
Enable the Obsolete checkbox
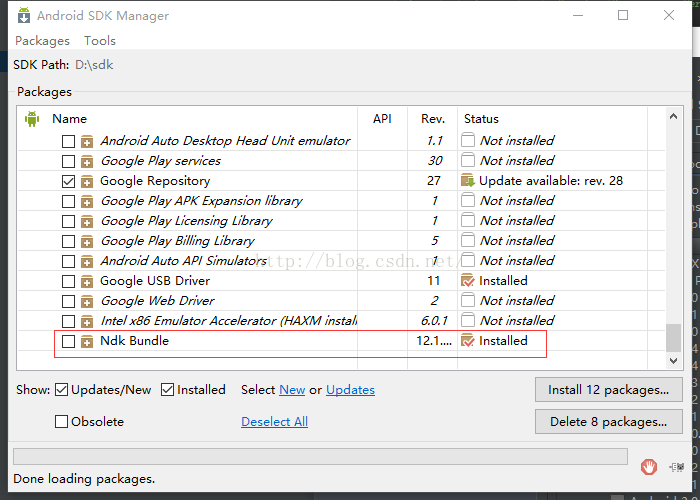pos(62,421)
